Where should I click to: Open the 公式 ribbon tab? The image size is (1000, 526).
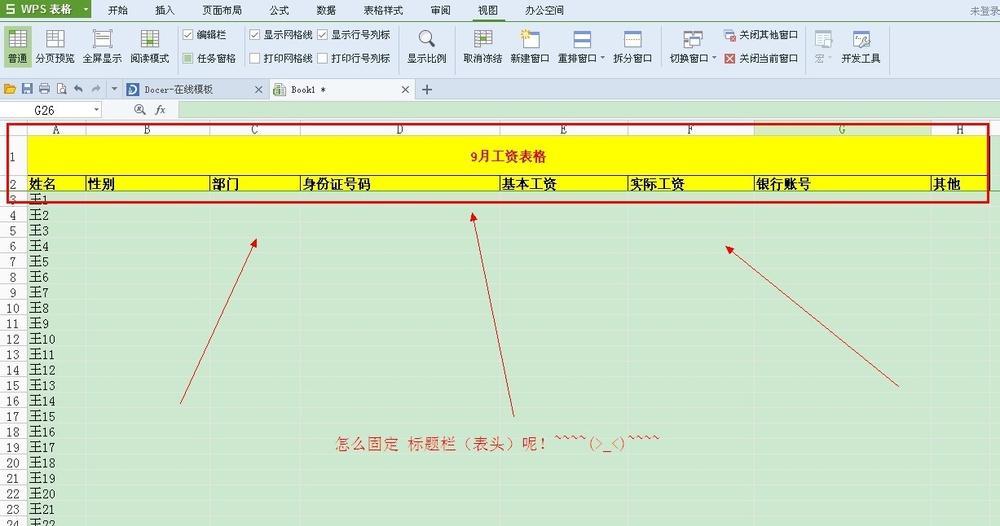click(x=279, y=10)
